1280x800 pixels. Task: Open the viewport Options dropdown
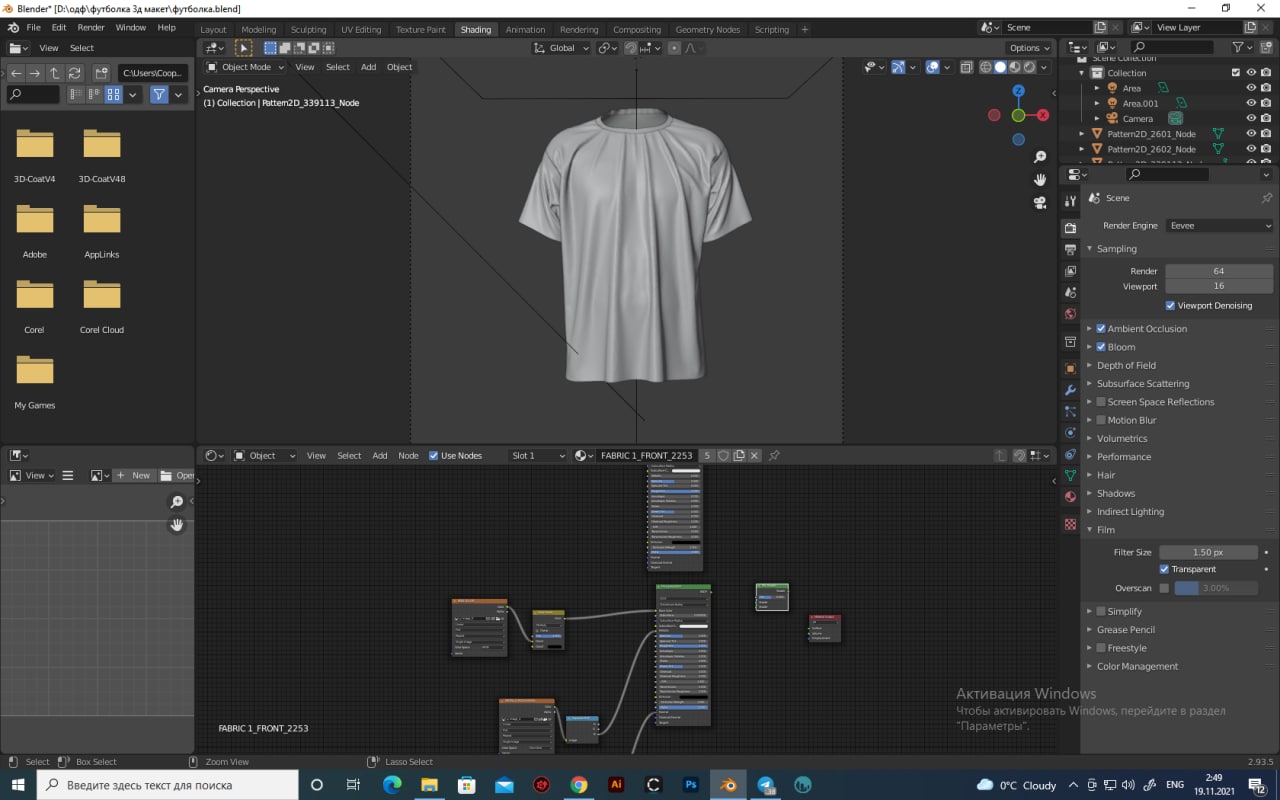pos(1029,48)
